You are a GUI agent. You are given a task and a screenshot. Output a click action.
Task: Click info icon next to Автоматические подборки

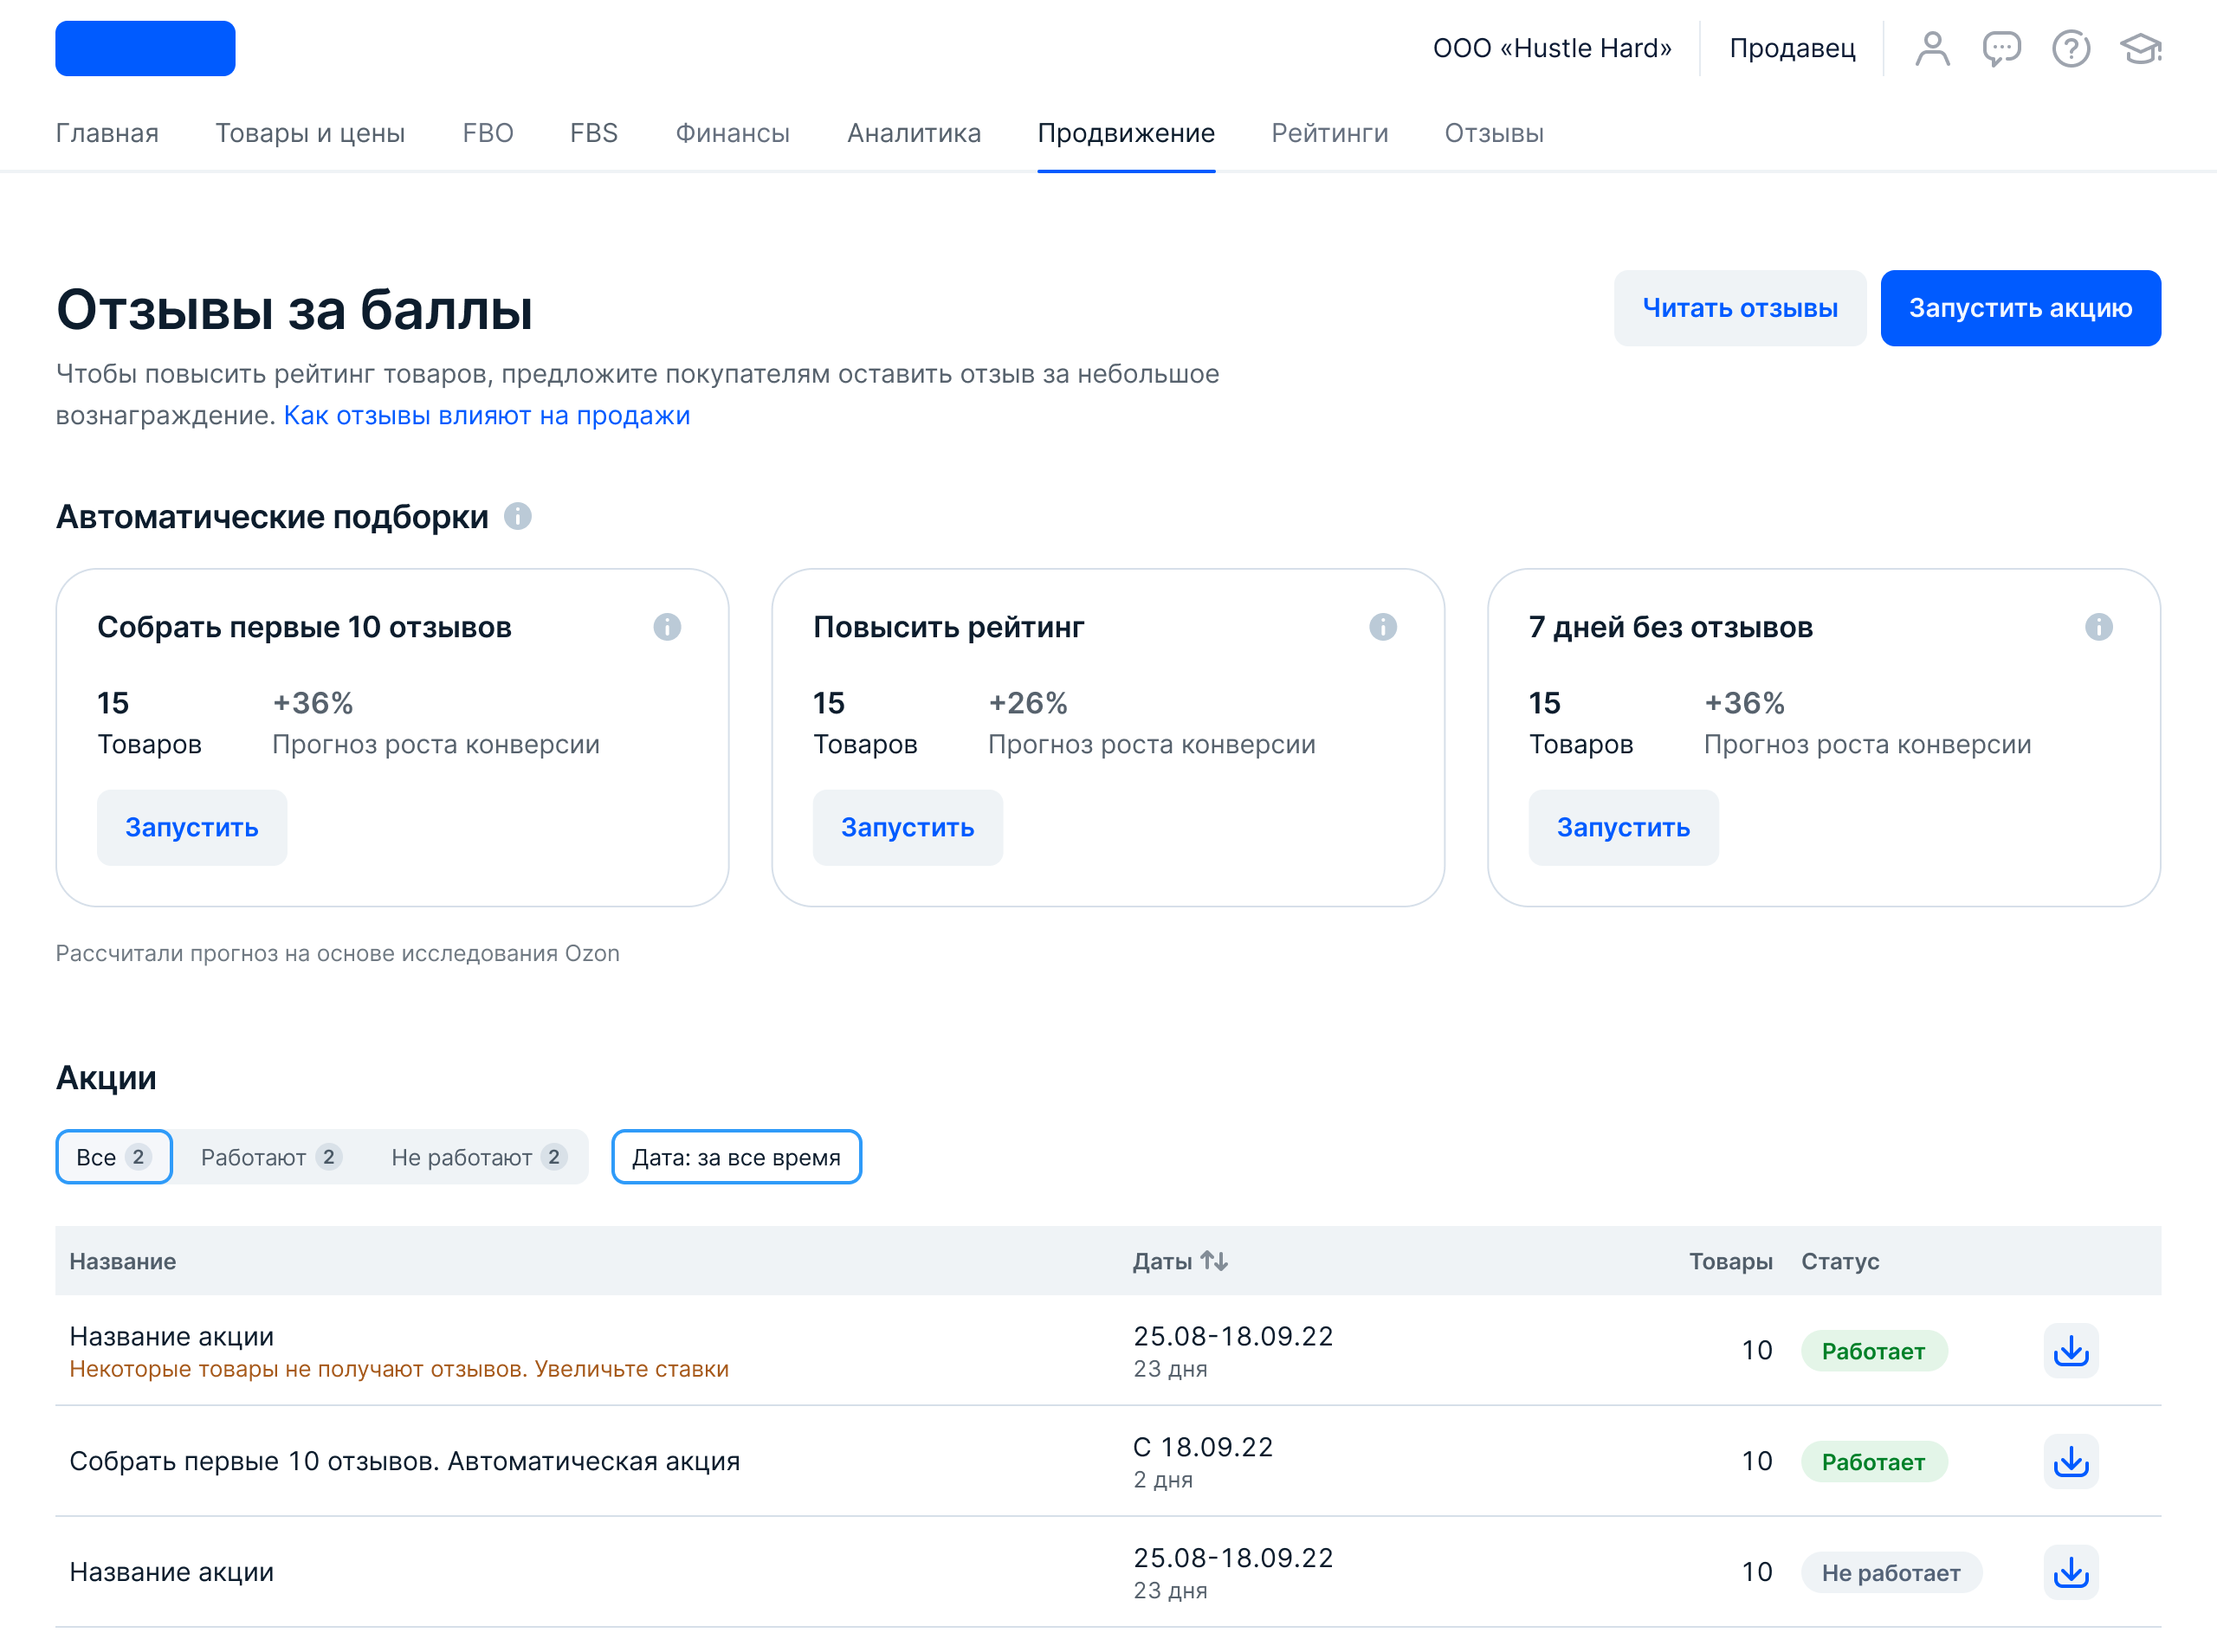click(517, 516)
